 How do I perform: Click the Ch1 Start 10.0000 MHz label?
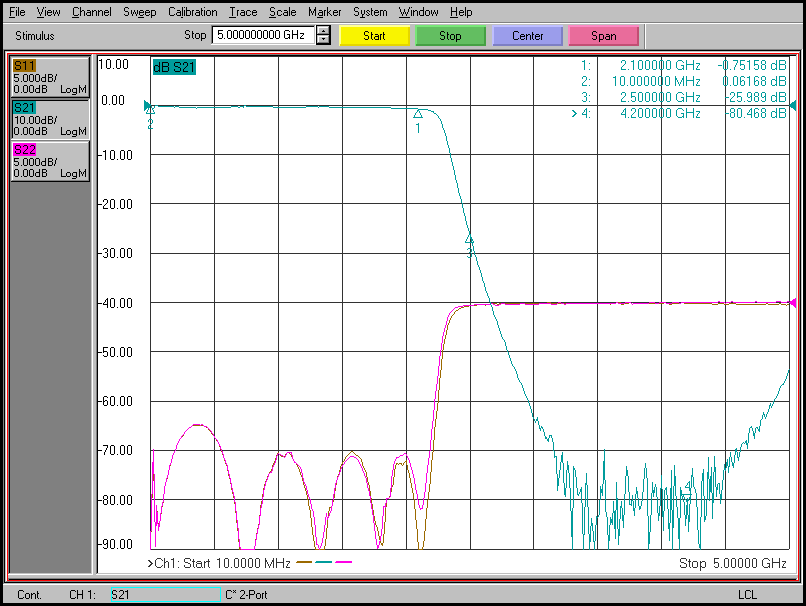click(219, 563)
